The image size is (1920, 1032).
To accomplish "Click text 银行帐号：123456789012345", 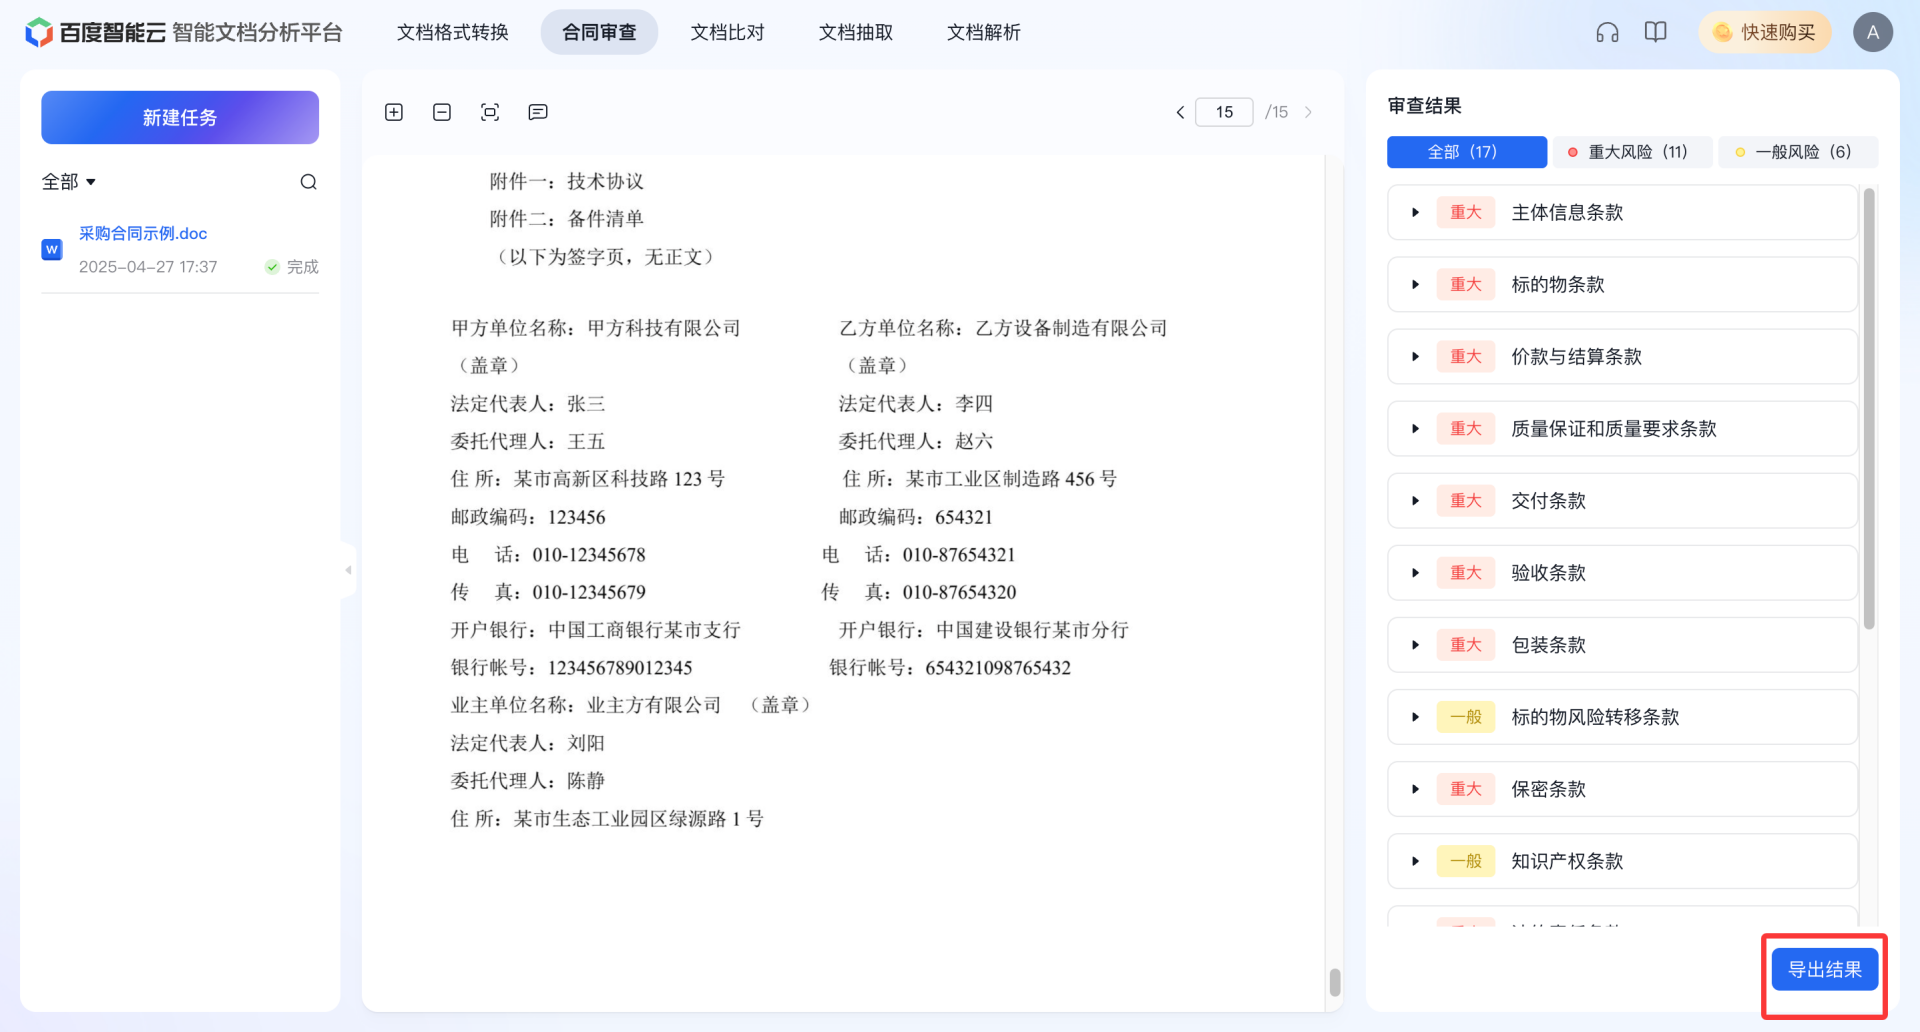I will coord(572,667).
